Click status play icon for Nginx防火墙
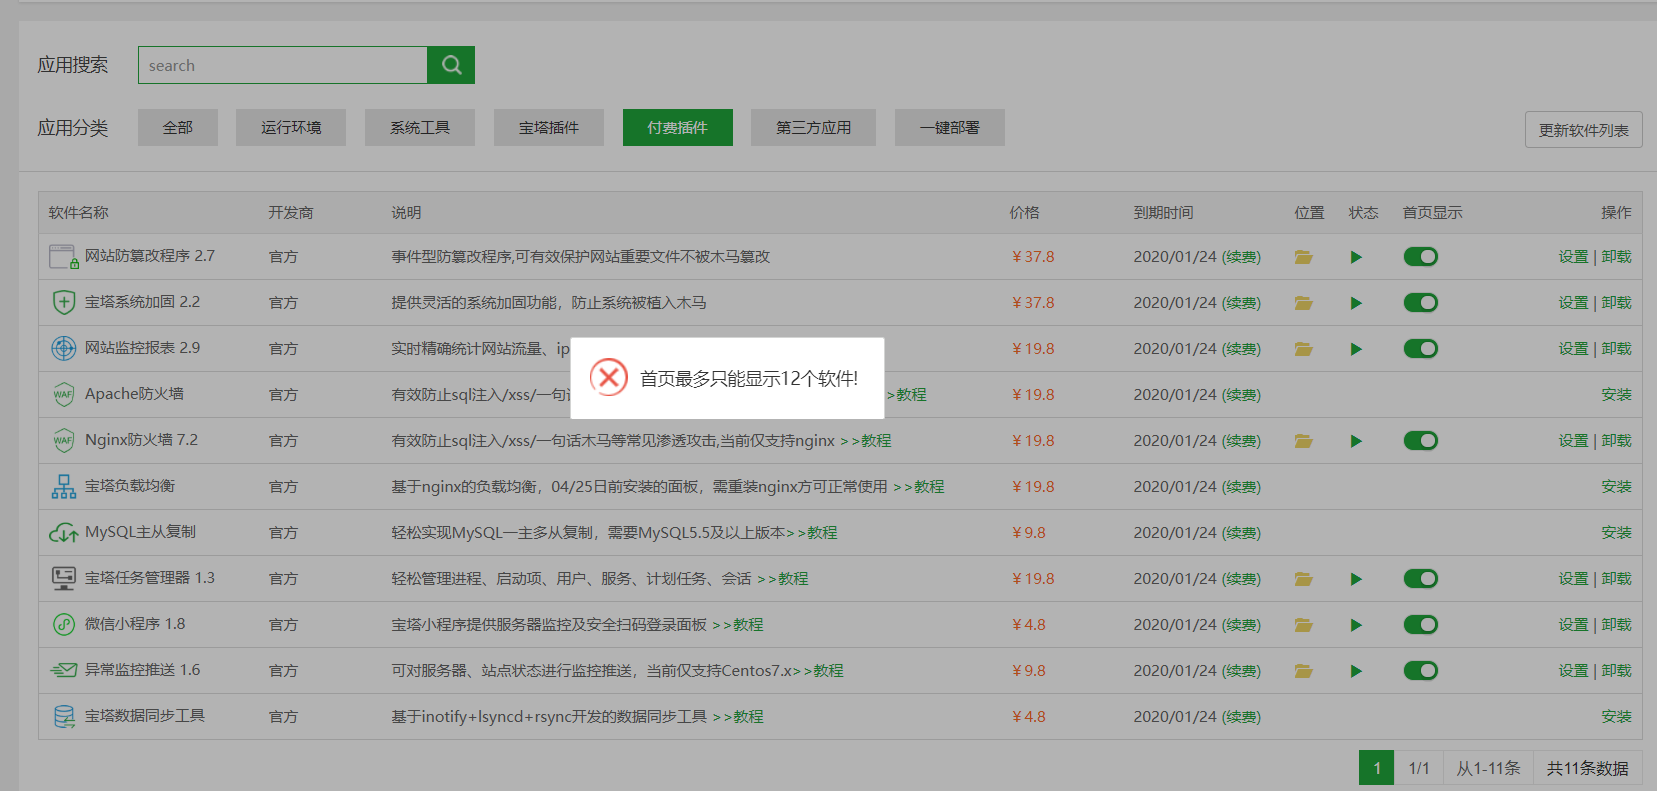Viewport: 1657px width, 791px height. (x=1356, y=441)
